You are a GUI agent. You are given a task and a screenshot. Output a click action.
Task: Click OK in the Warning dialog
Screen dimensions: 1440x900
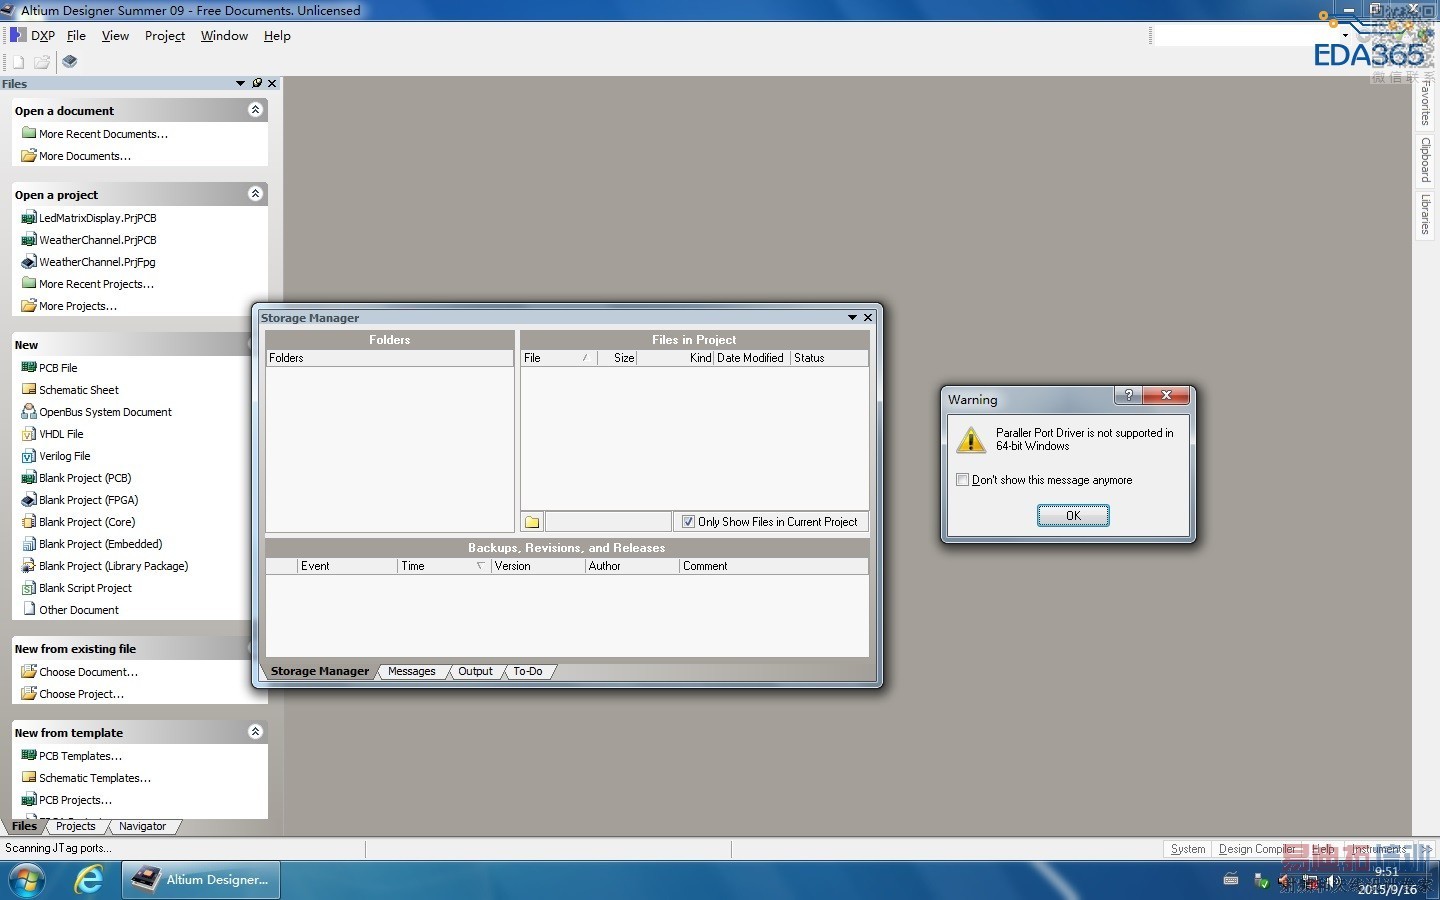point(1073,516)
